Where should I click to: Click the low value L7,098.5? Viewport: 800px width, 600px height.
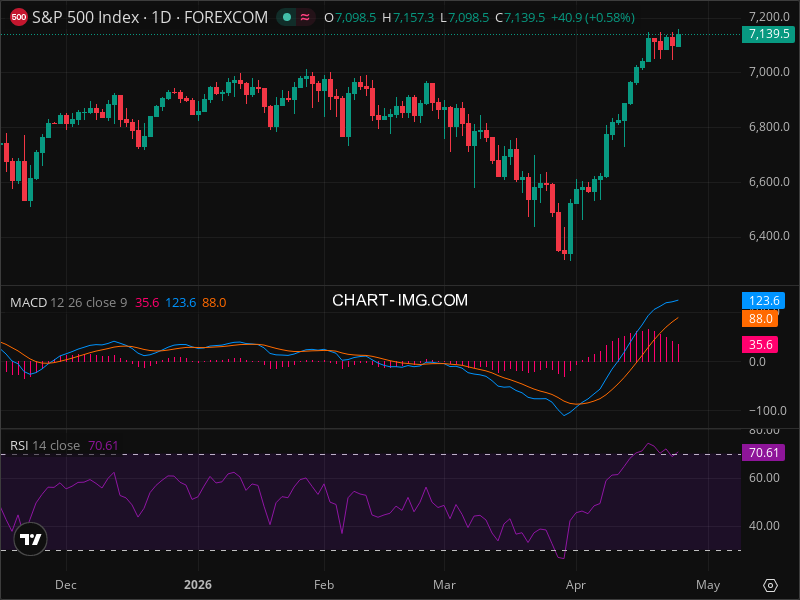click(x=464, y=18)
